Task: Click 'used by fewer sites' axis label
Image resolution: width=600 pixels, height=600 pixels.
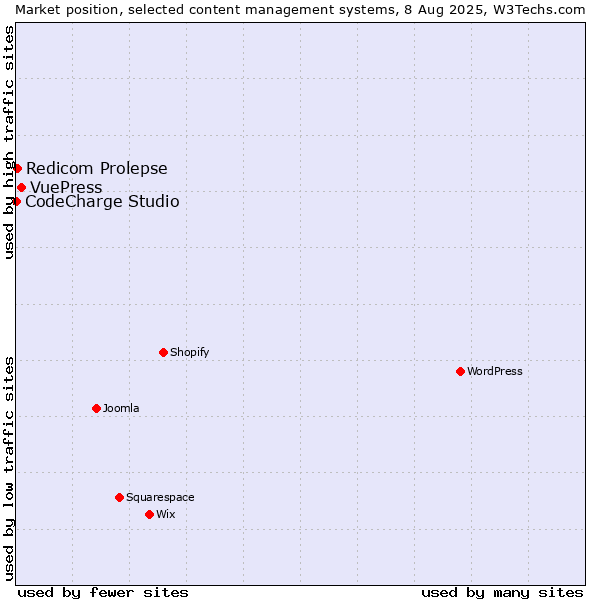Action: (103, 593)
